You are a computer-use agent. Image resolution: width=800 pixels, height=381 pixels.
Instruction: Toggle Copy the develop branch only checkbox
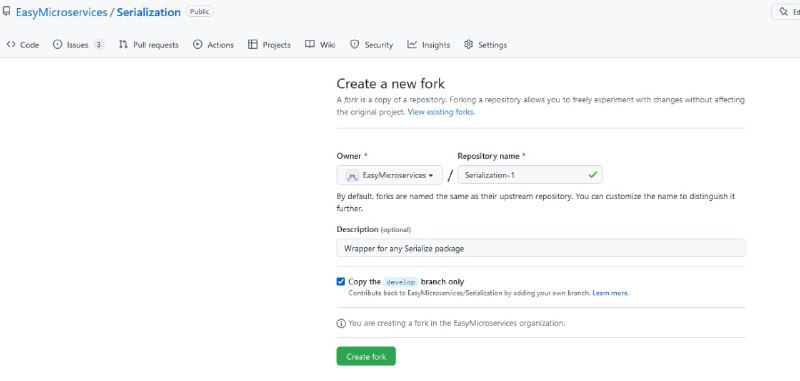[x=341, y=282]
